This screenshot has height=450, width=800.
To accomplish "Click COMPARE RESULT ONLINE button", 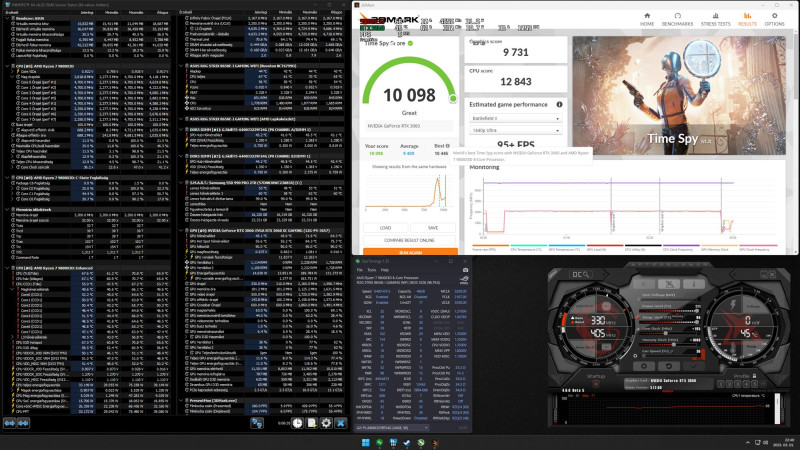I will point(409,240).
